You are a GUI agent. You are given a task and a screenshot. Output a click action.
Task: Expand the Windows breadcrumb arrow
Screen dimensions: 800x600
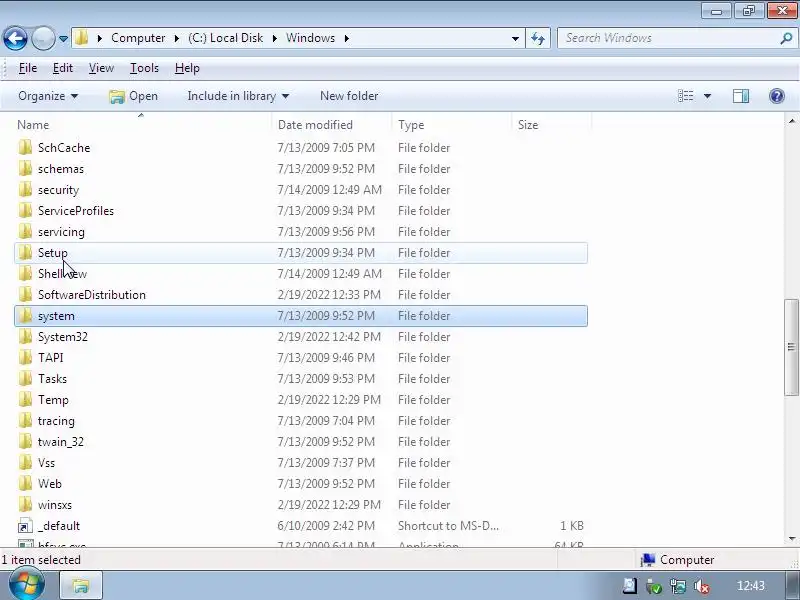coord(346,38)
